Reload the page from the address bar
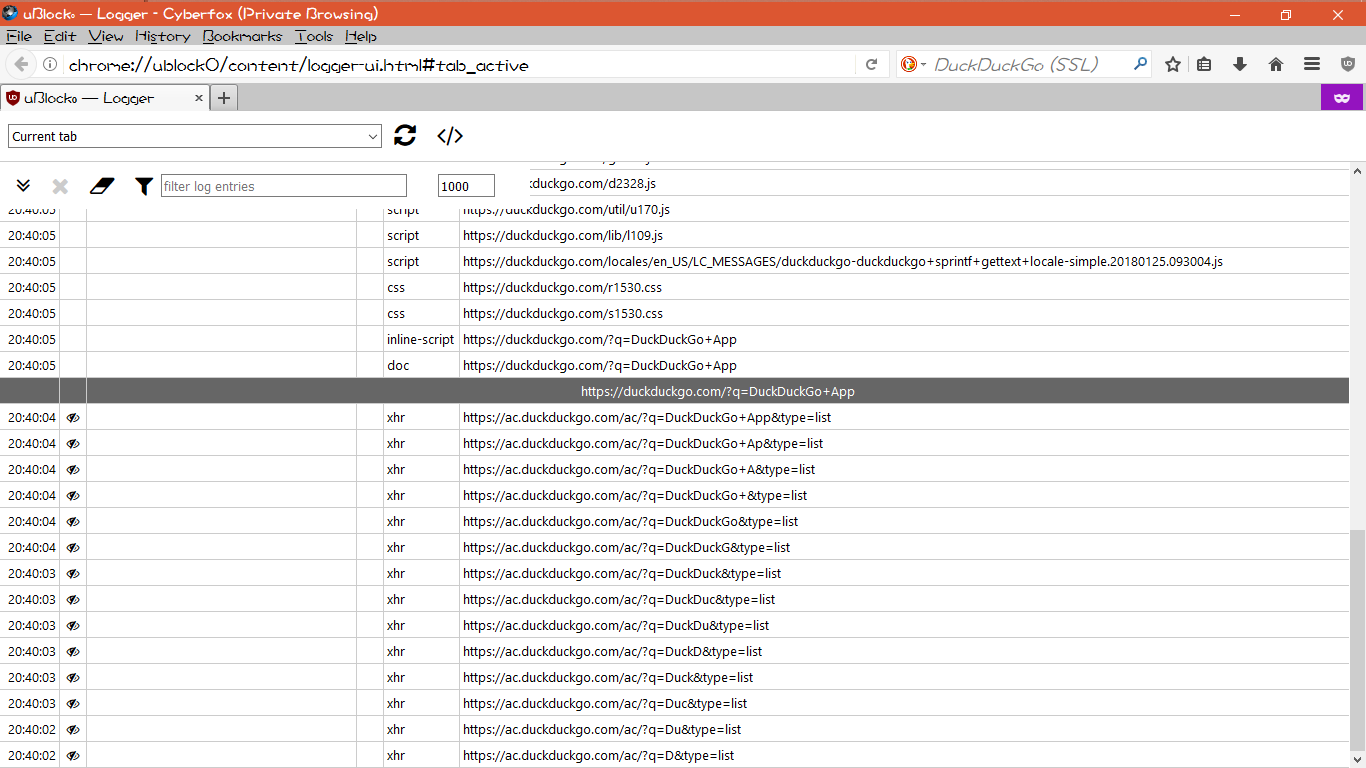 [x=869, y=63]
